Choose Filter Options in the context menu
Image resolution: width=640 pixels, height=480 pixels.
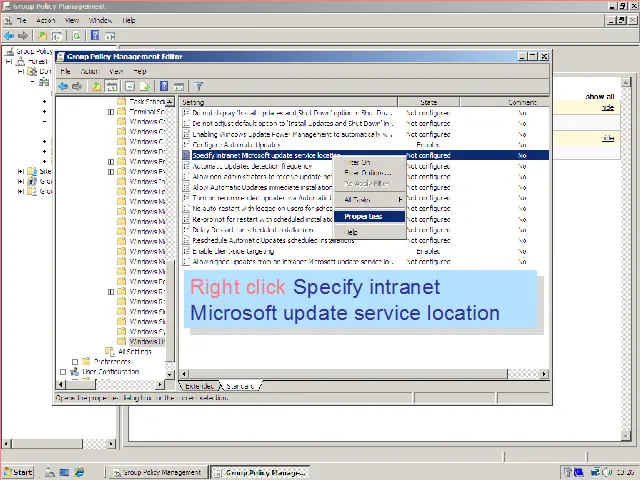click(369, 173)
